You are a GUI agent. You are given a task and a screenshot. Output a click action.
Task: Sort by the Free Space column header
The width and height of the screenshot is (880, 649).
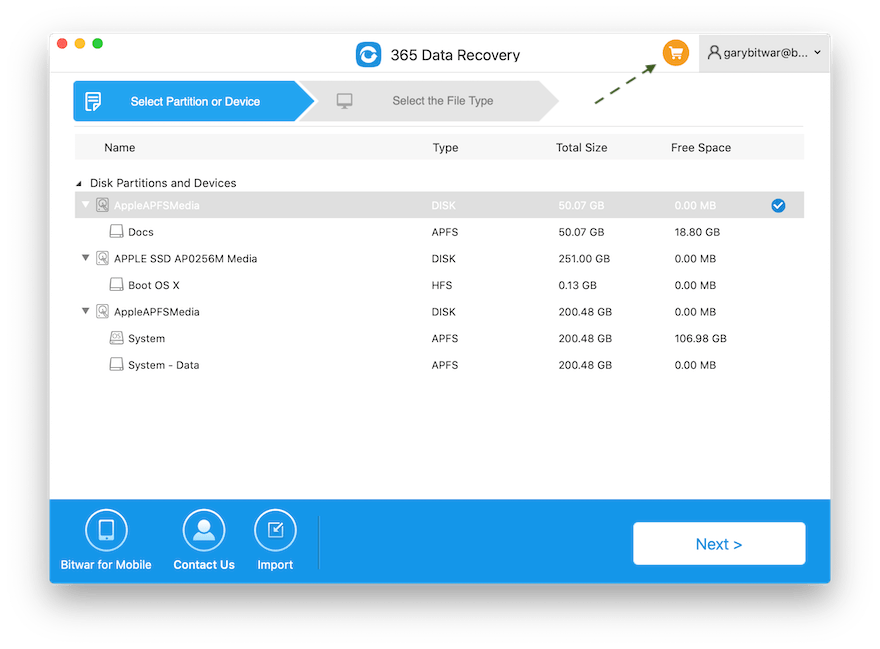(x=700, y=148)
